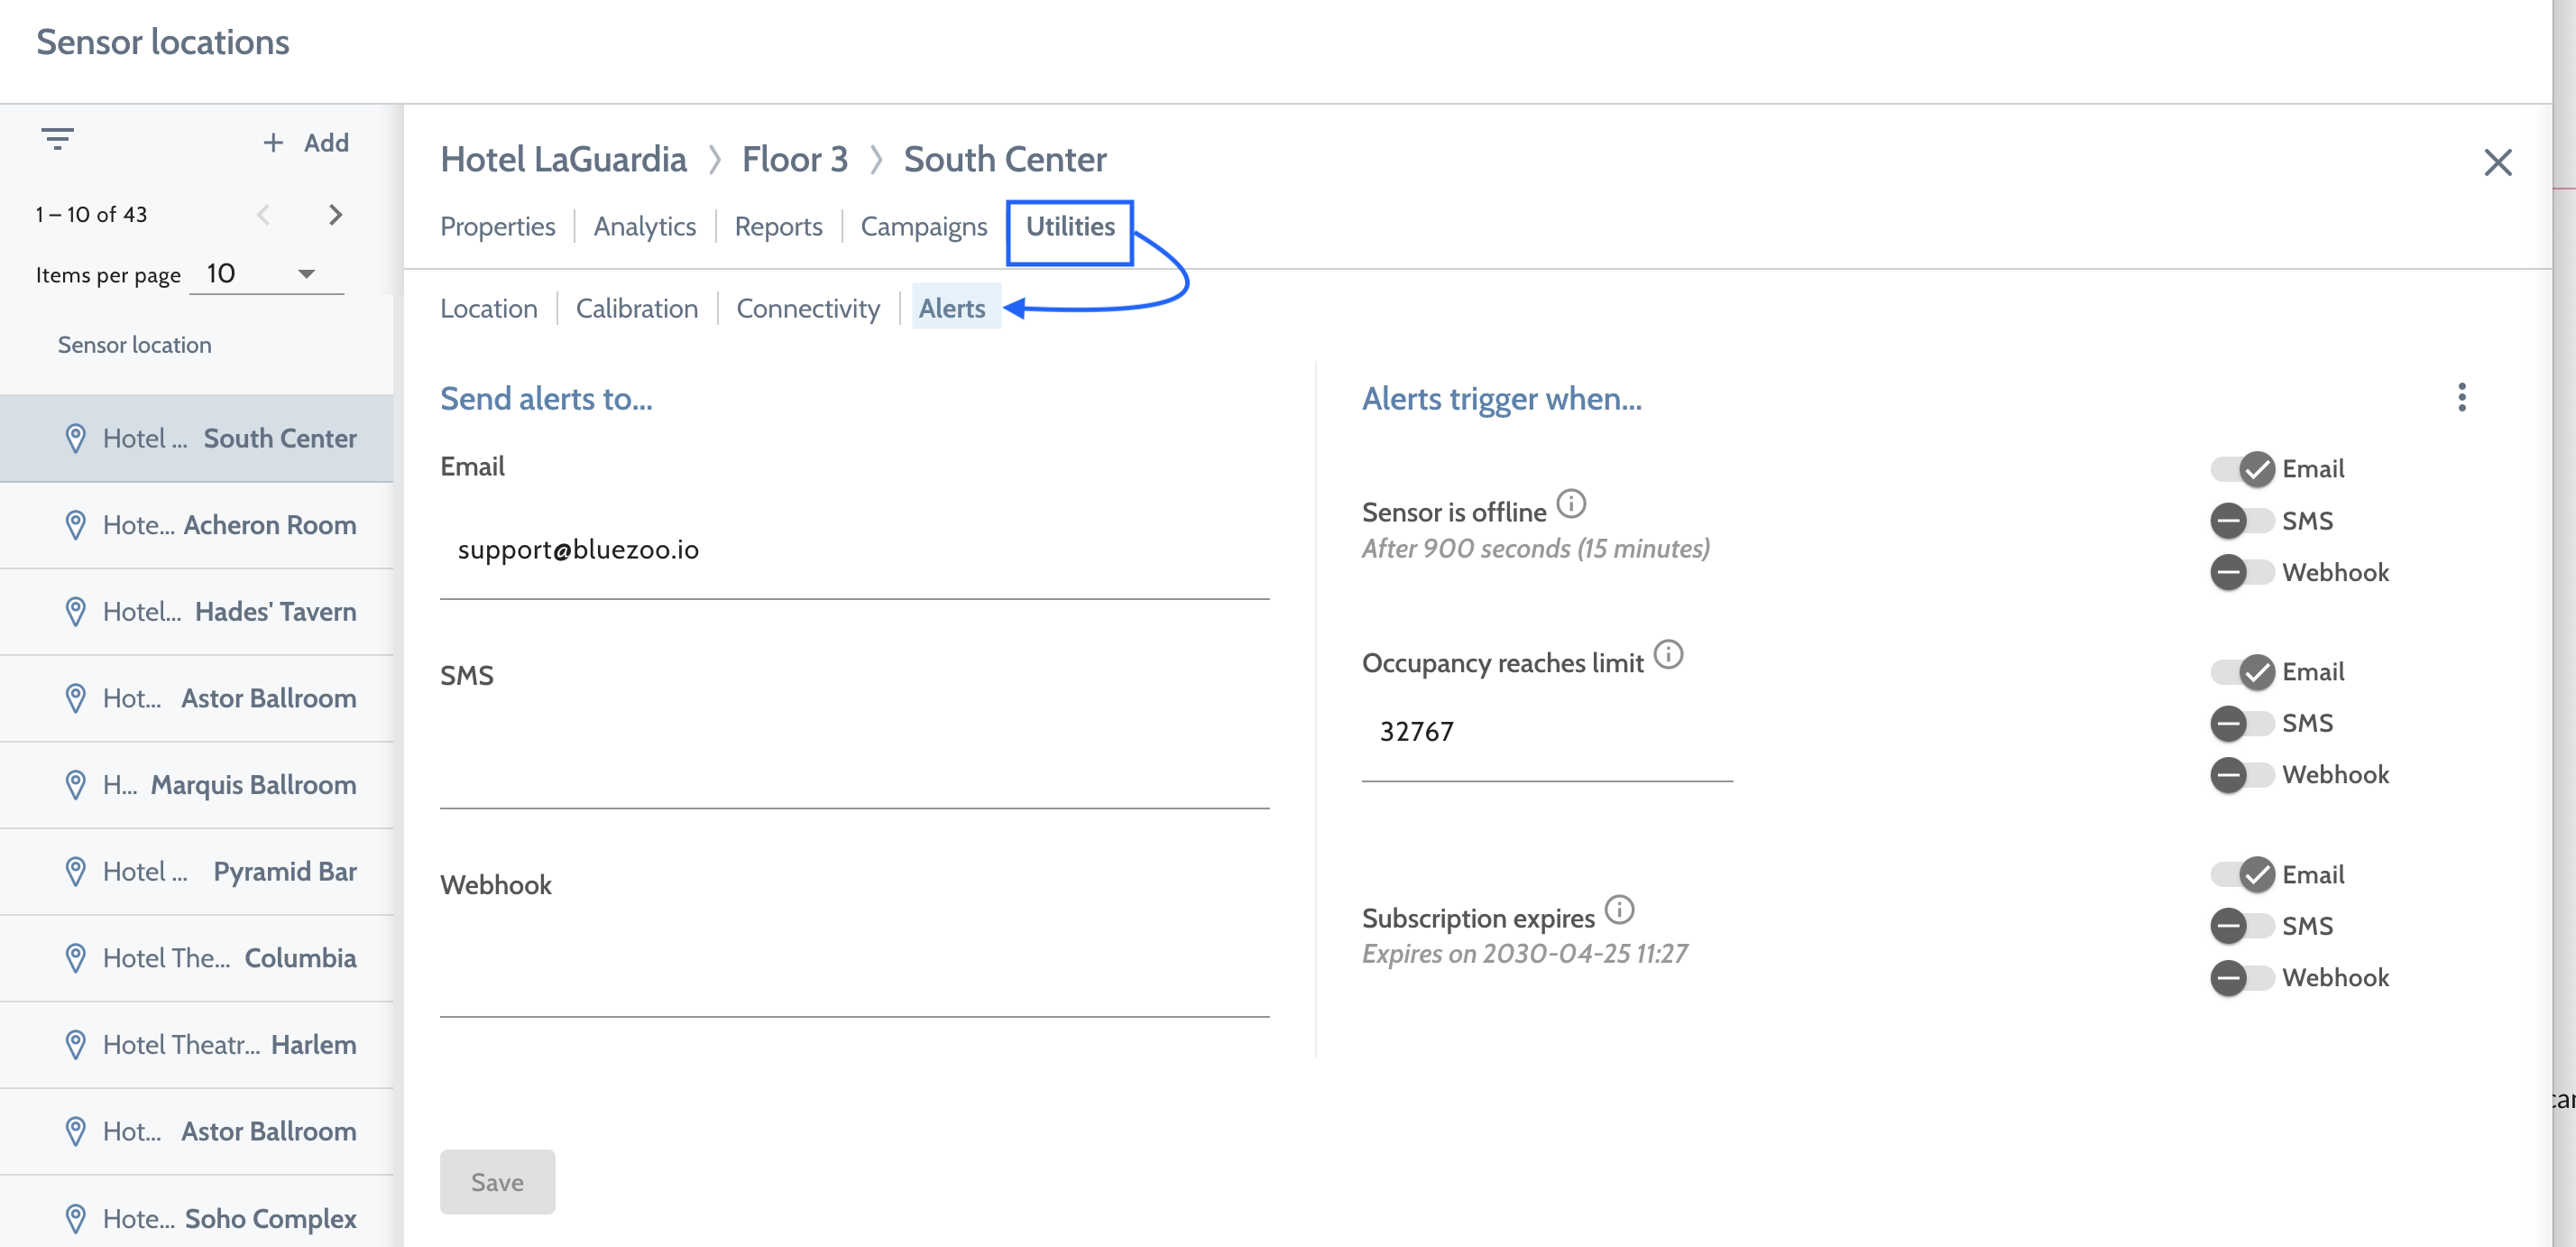Click the location pin icon beside Acheron Room
The height and width of the screenshot is (1247, 2576).
pos(75,524)
